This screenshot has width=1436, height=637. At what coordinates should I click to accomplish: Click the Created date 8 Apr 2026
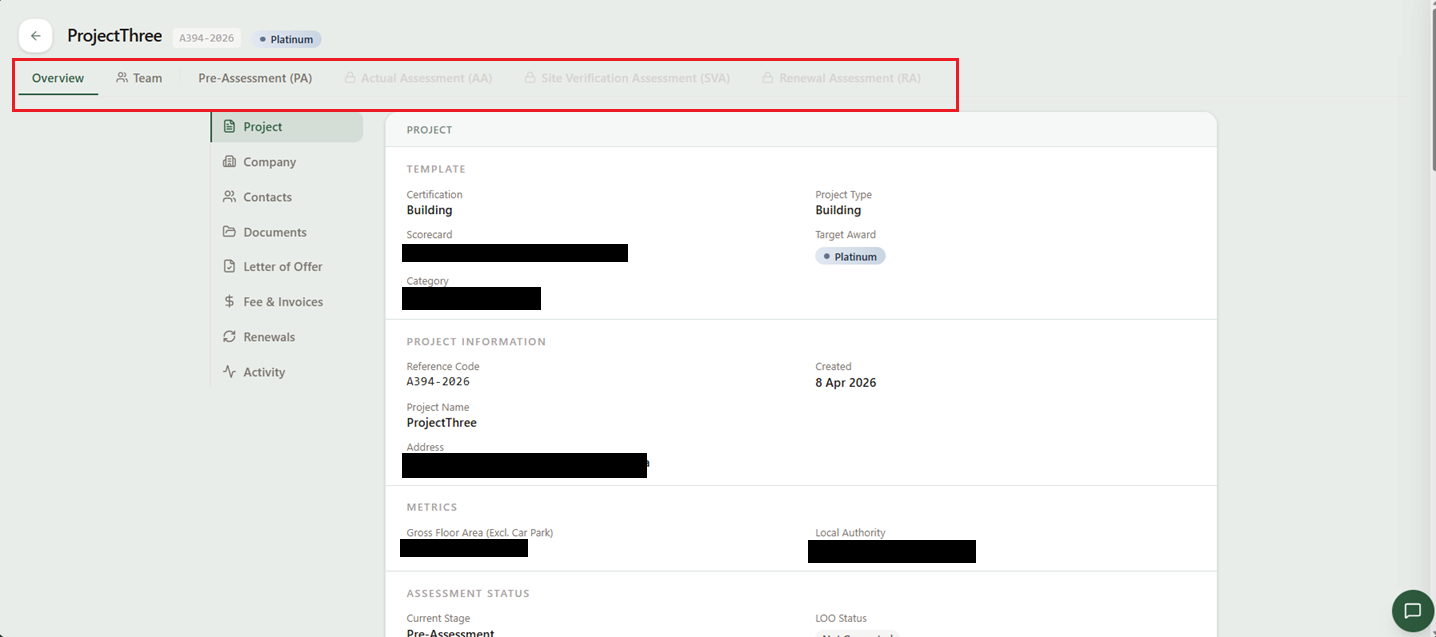845,383
